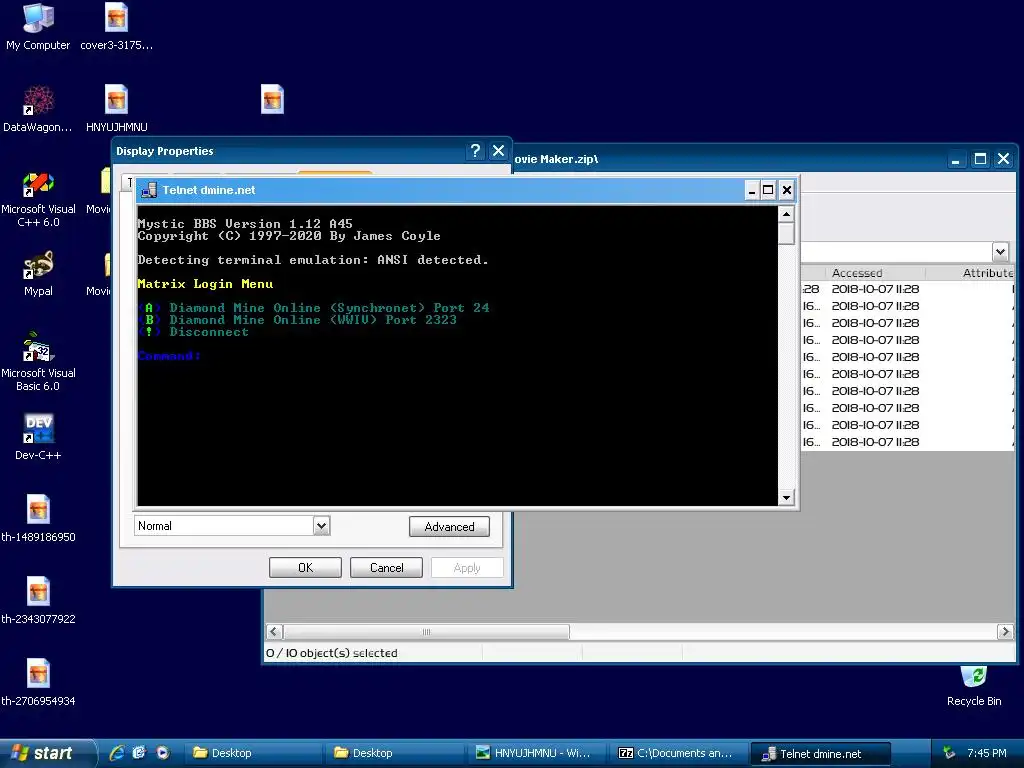Click the Telnet vertical scrollbar thumb
The height and width of the screenshot is (768, 1024).
(x=786, y=233)
